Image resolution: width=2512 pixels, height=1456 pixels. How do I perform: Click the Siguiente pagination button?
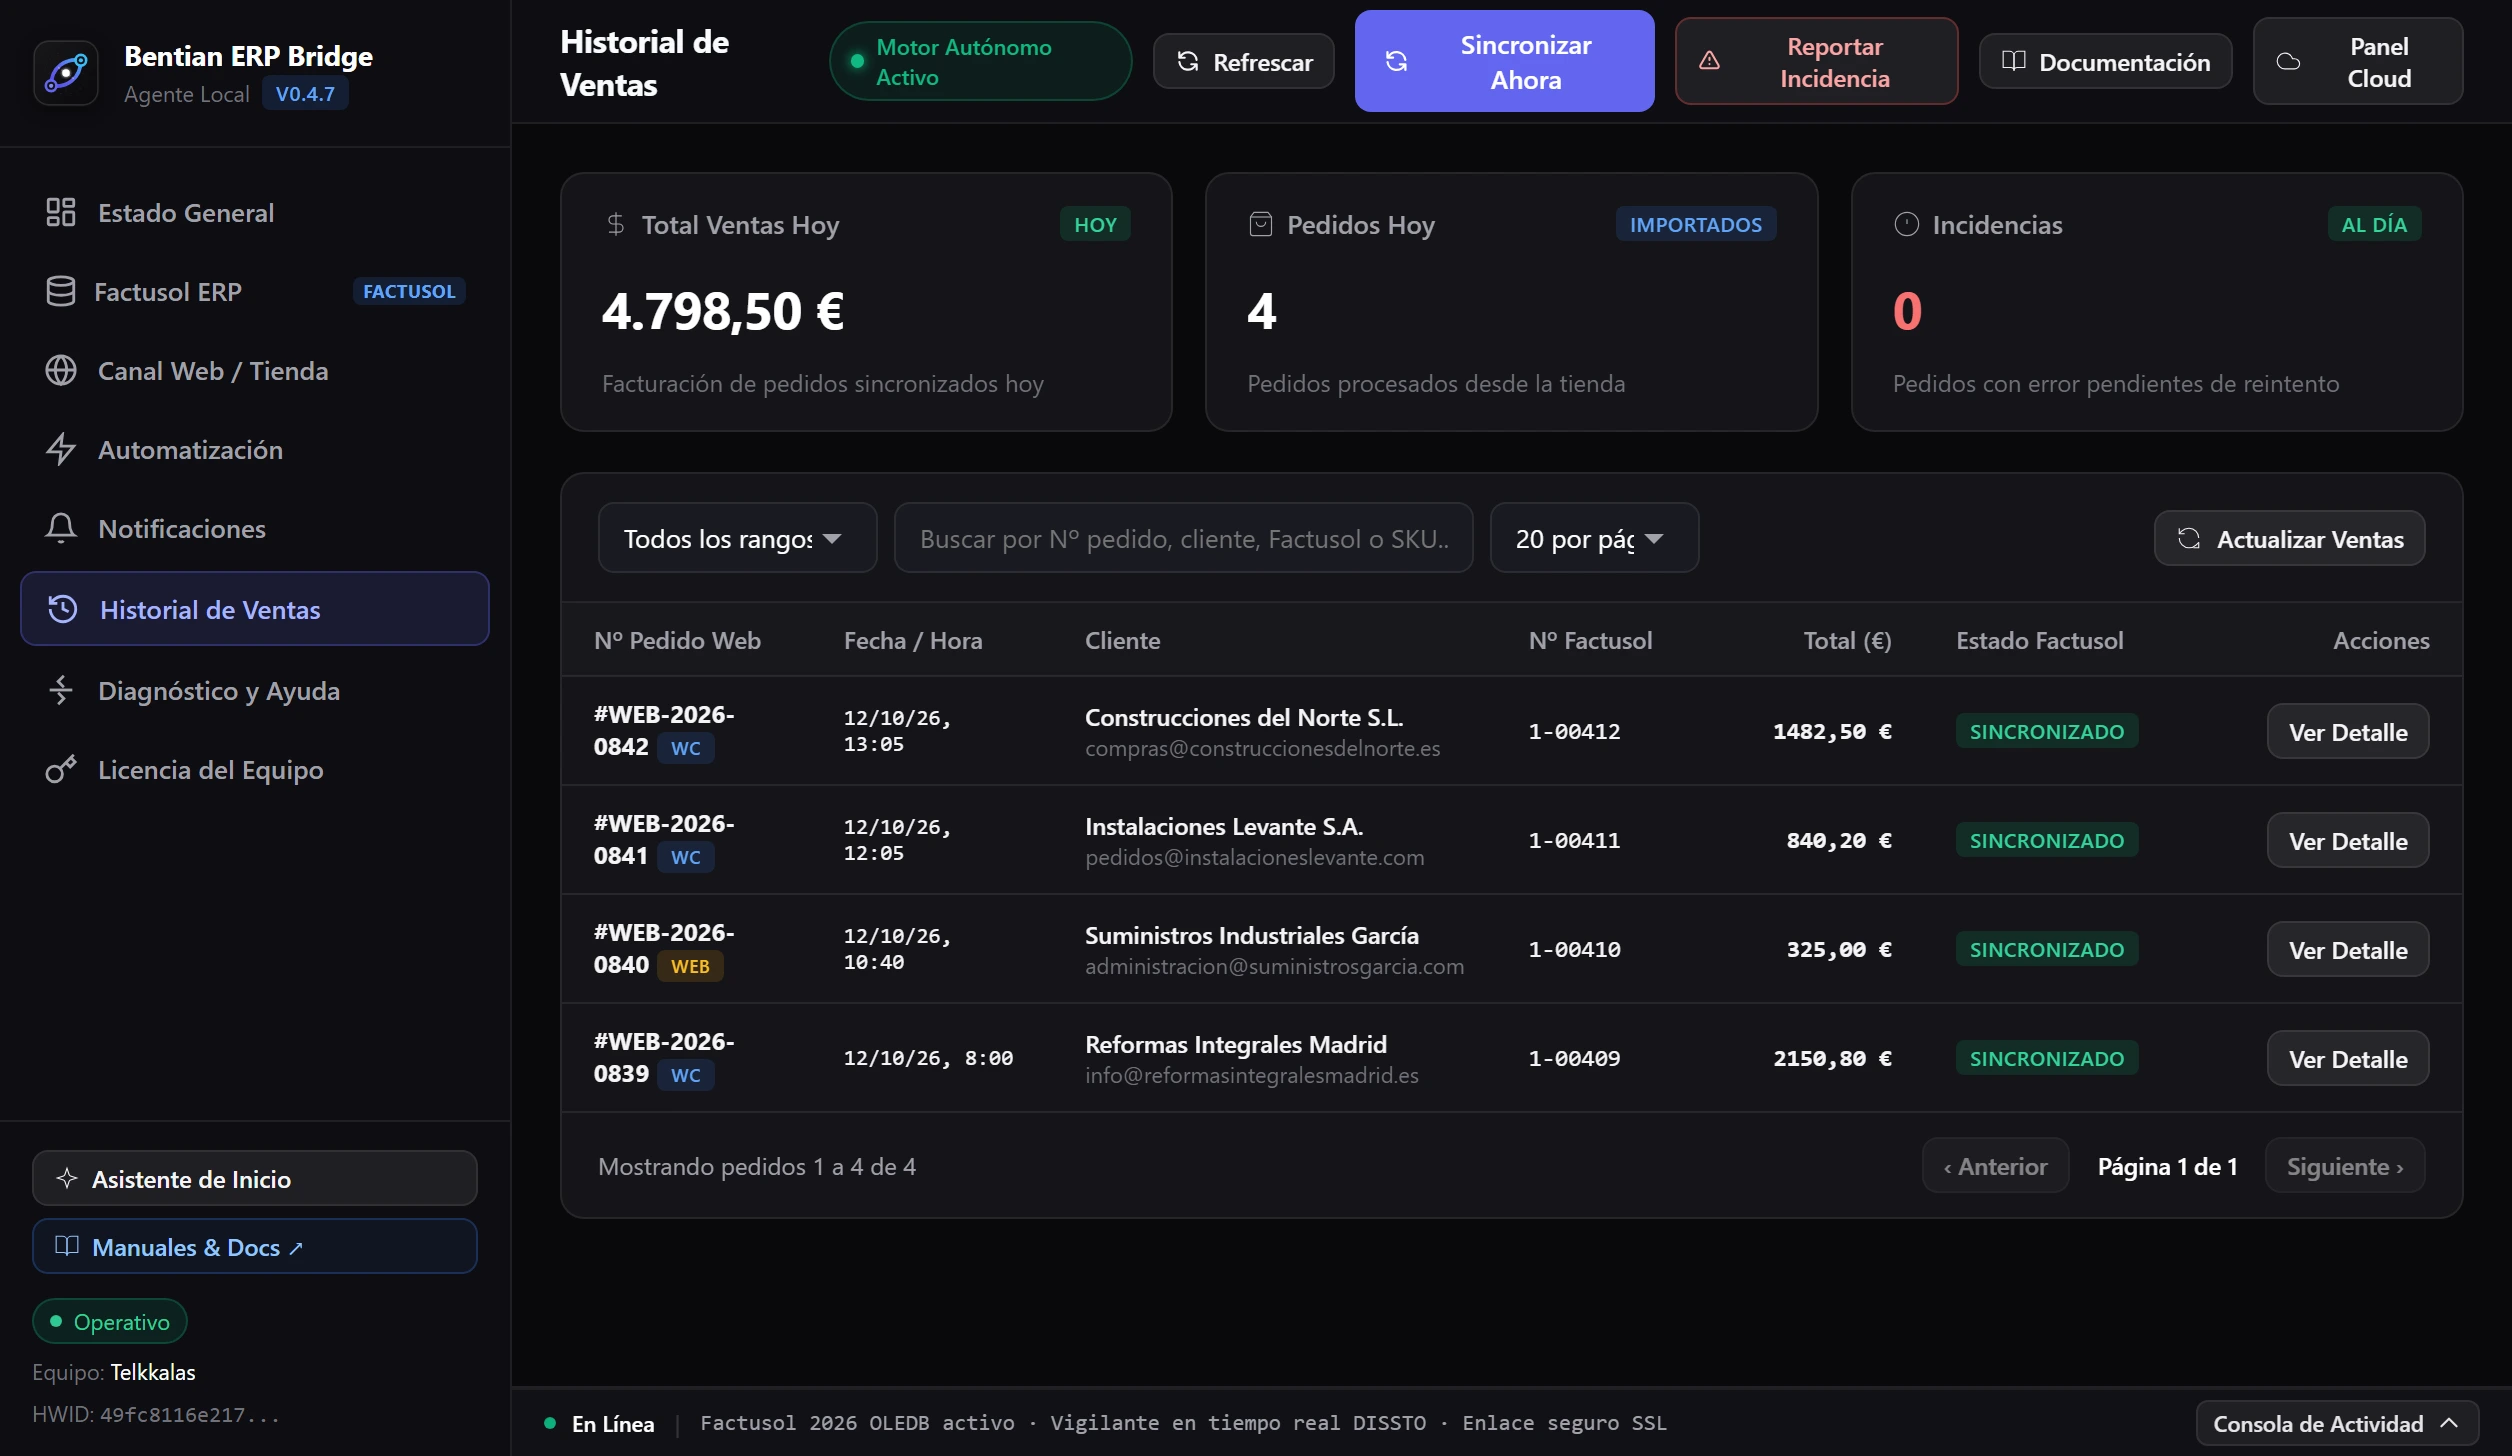(x=2344, y=1166)
